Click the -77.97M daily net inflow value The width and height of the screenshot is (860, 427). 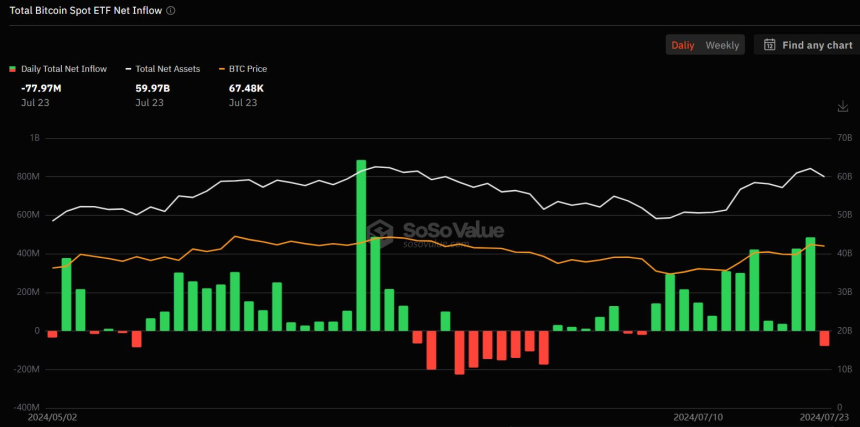pos(41,88)
